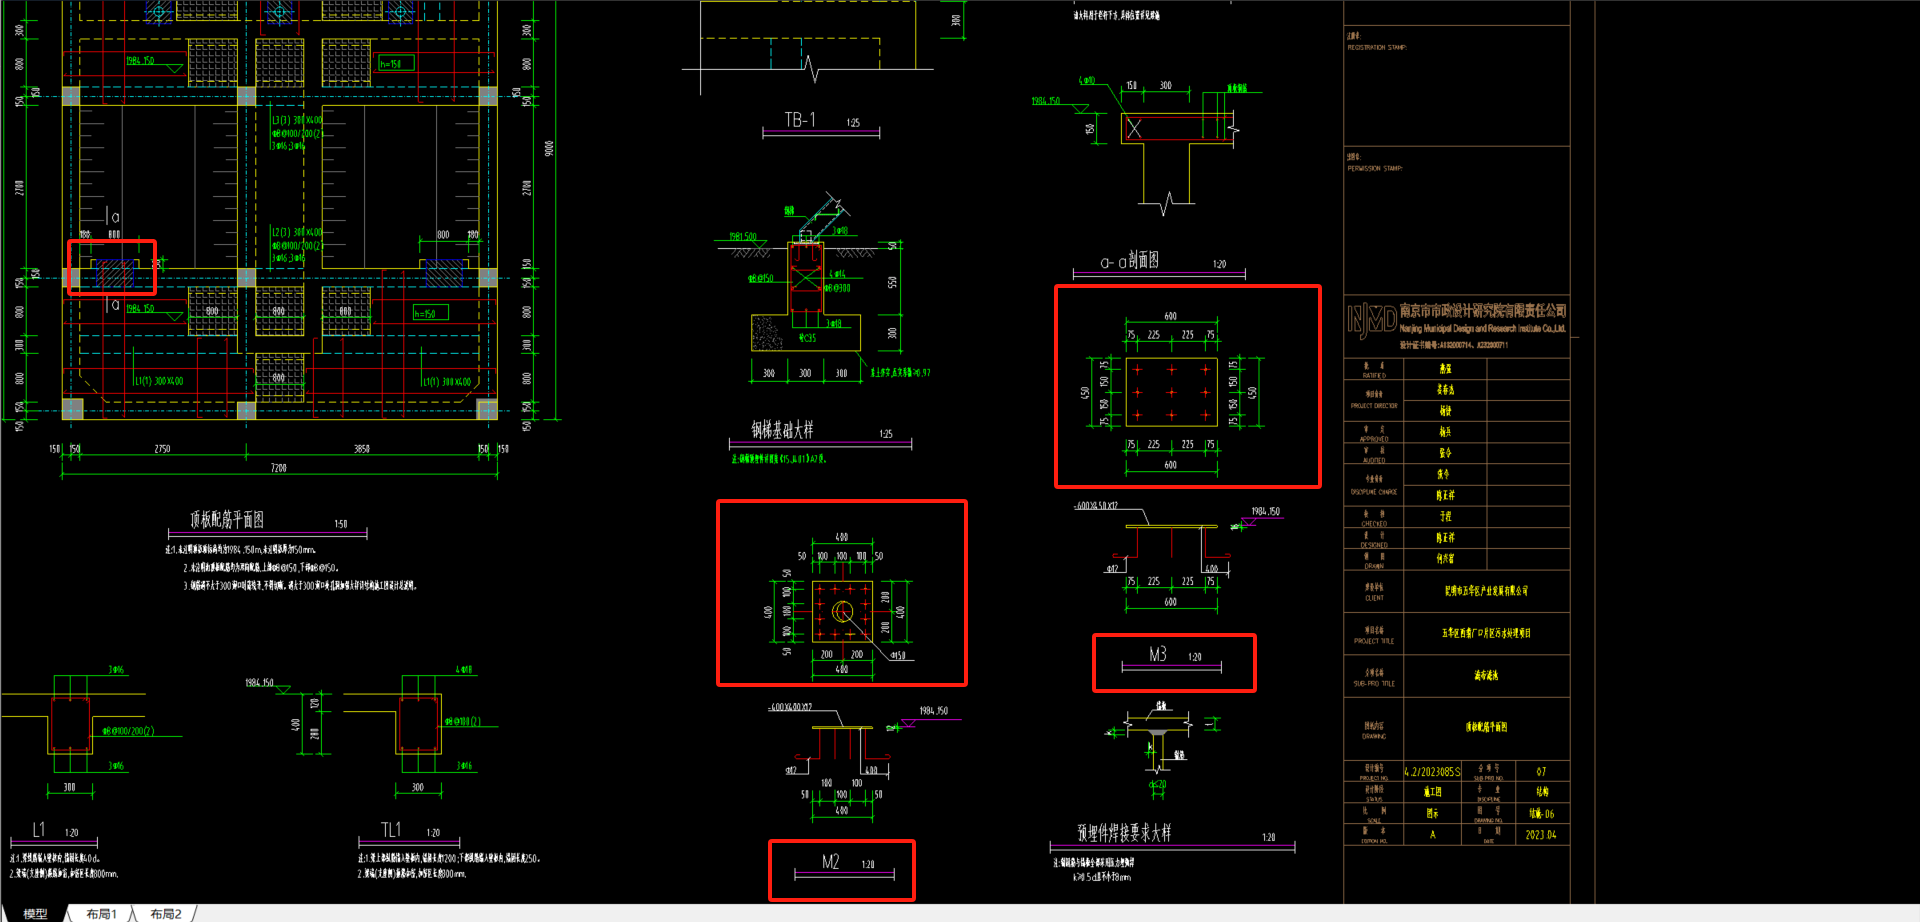This screenshot has height=922, width=1920.
Task: Select the REGISTRATION STAMP label
Action: coord(1377,47)
